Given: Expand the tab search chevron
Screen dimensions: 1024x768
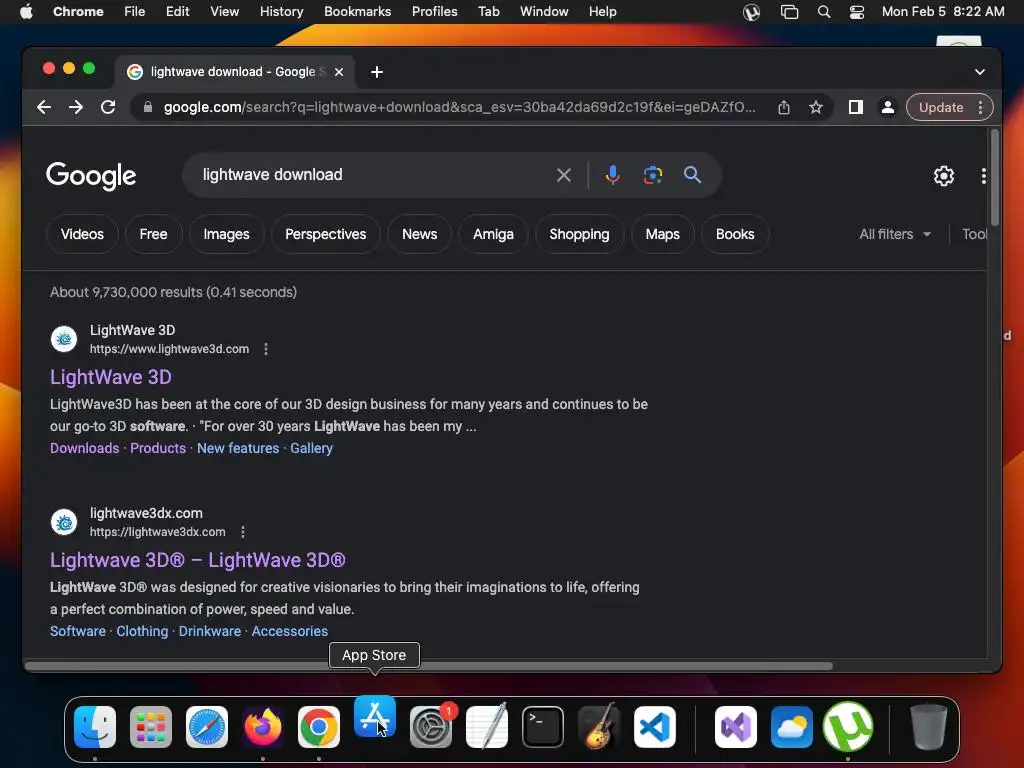Looking at the screenshot, I should pos(980,72).
